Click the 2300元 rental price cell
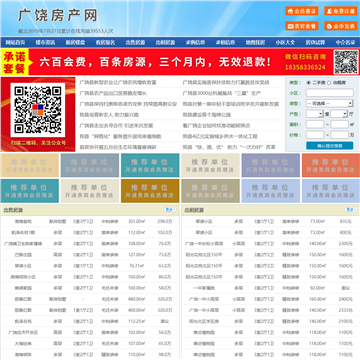The width and height of the screenshot is (360, 360). pos(346,243)
